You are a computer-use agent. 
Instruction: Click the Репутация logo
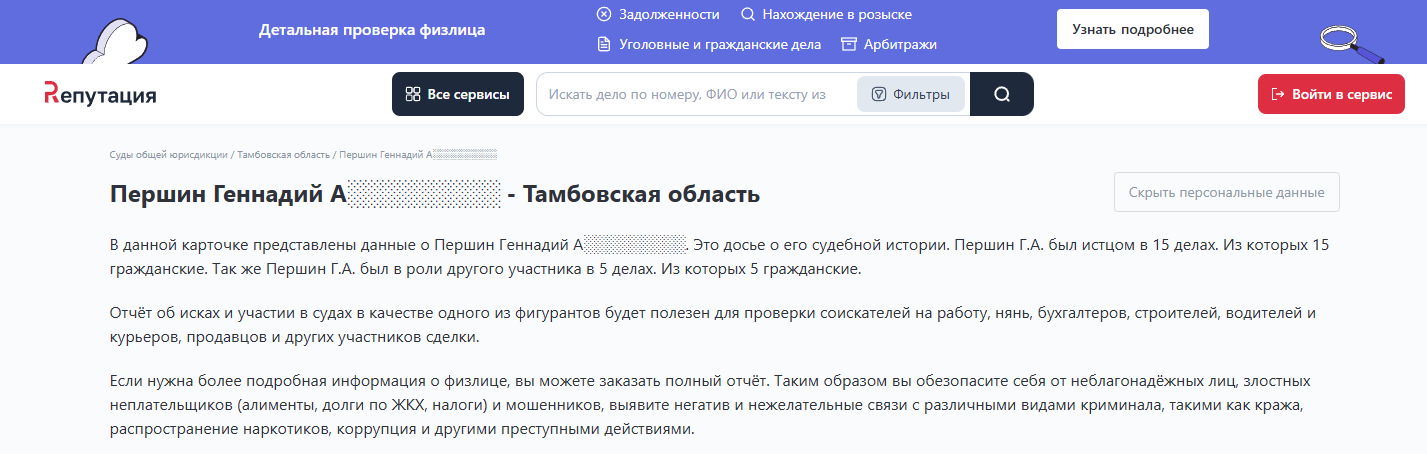pyautogui.click(x=100, y=94)
